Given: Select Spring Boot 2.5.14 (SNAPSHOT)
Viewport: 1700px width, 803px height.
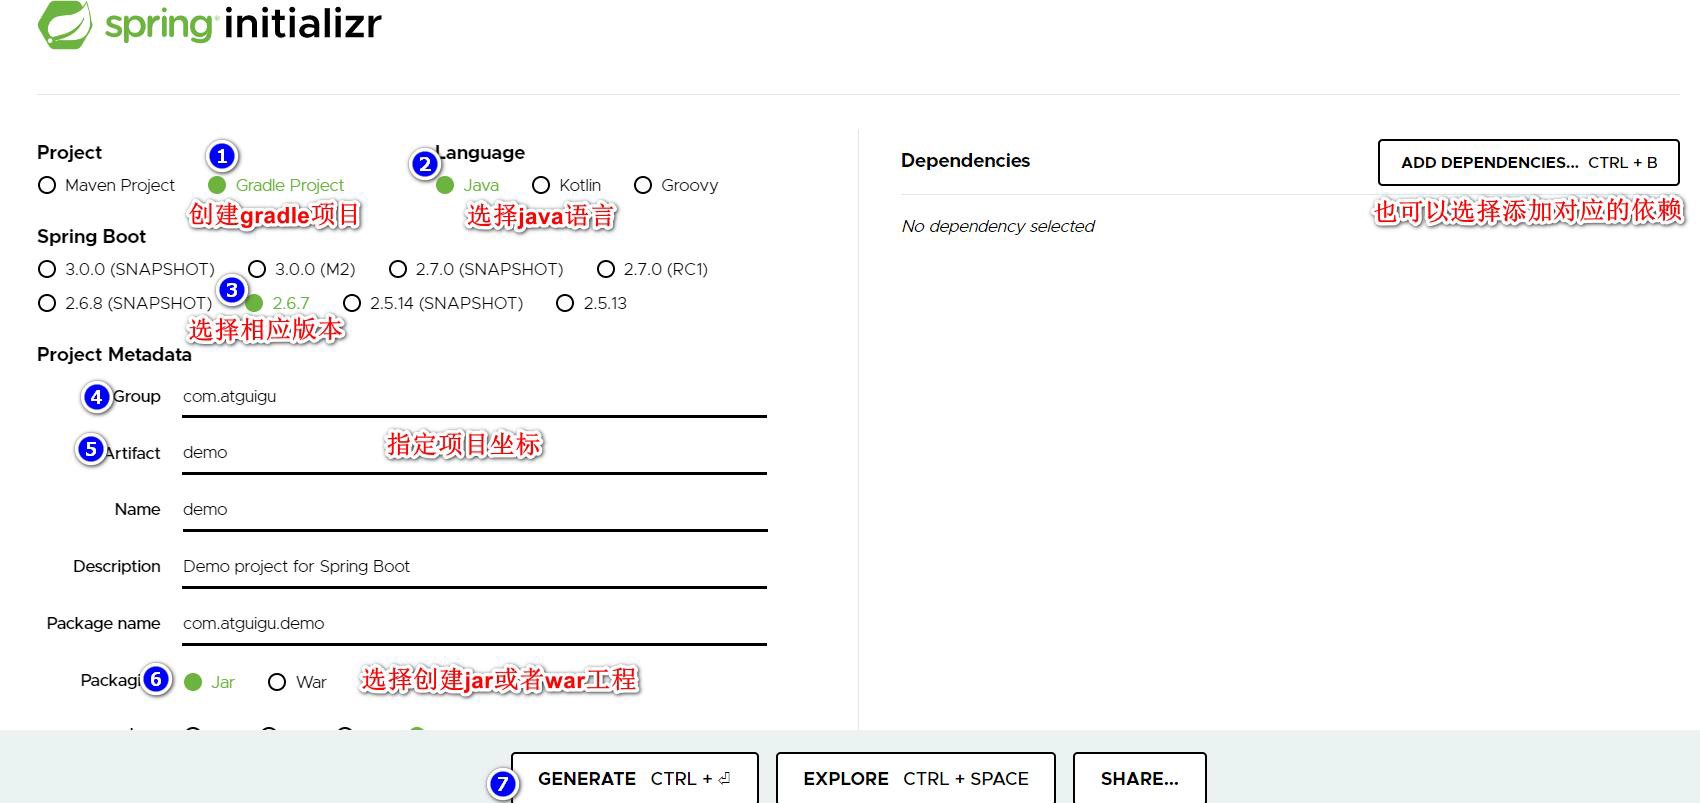Looking at the screenshot, I should (x=433, y=303).
